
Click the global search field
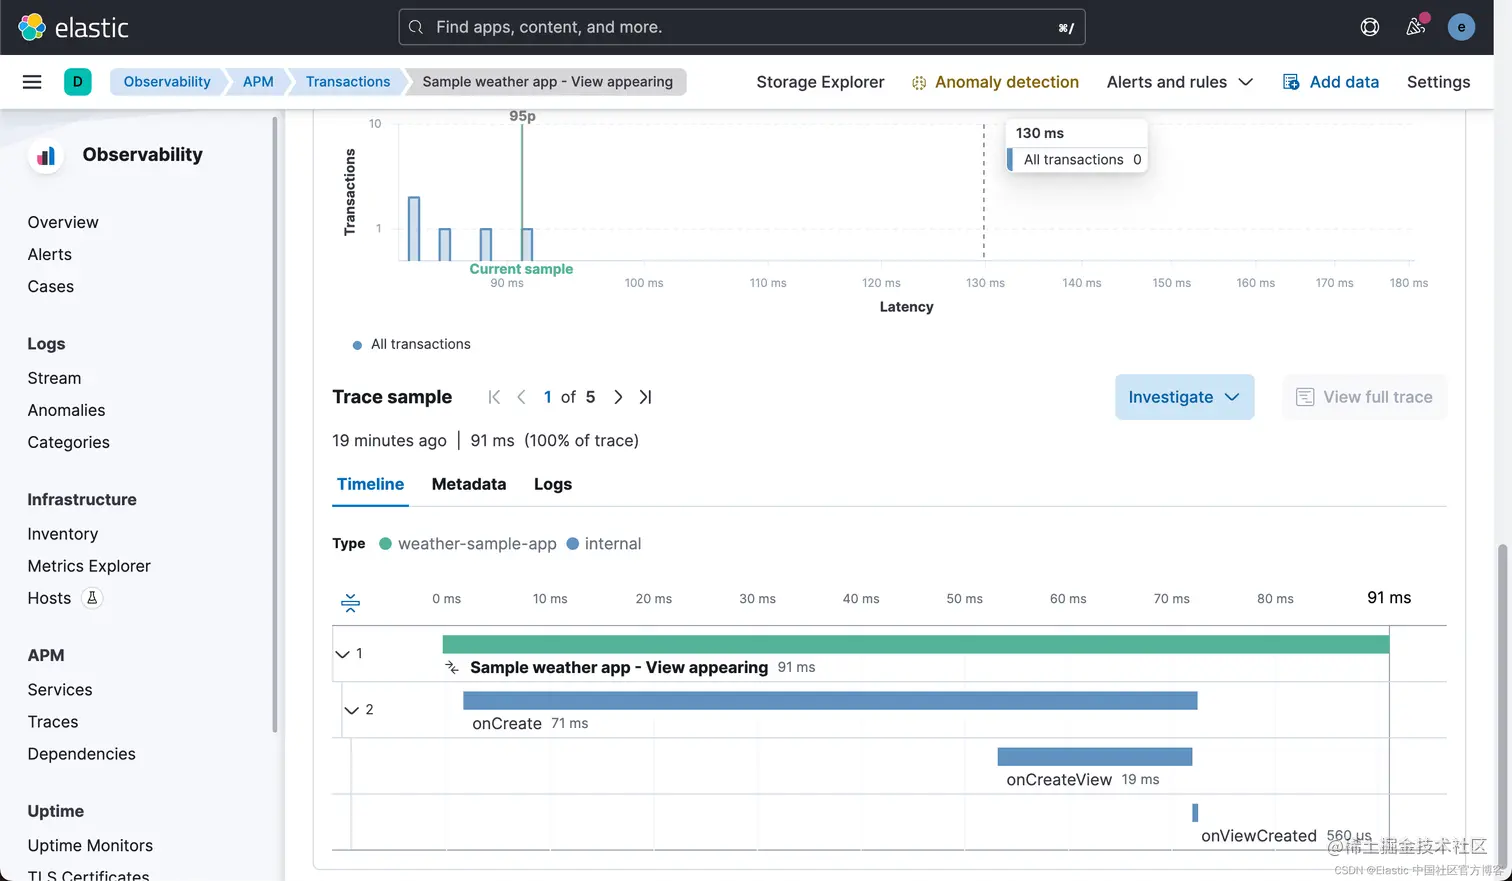point(742,27)
